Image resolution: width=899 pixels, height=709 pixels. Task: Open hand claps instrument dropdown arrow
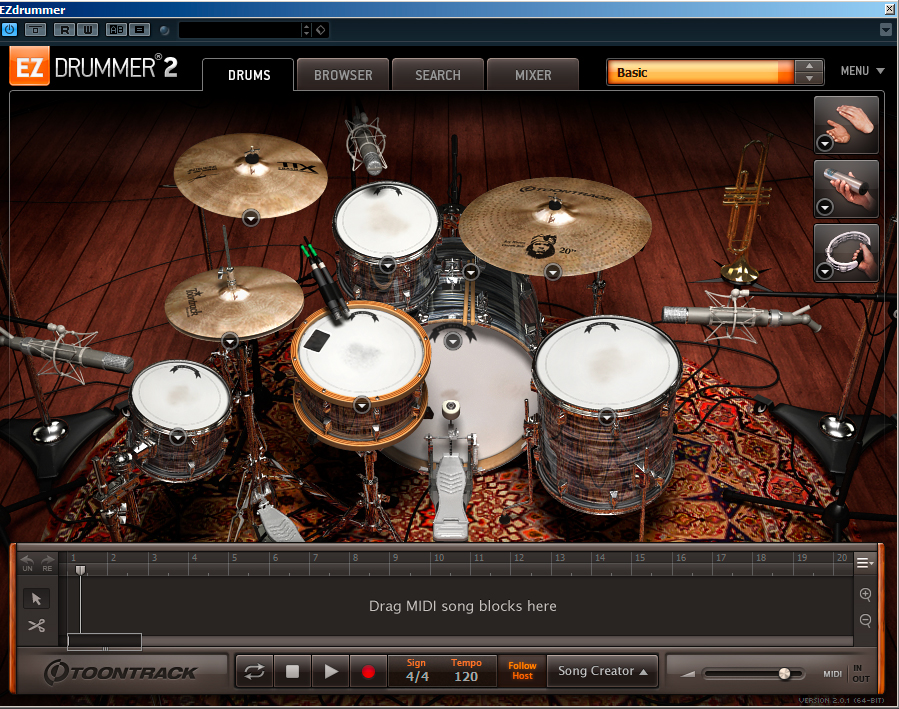coord(825,143)
